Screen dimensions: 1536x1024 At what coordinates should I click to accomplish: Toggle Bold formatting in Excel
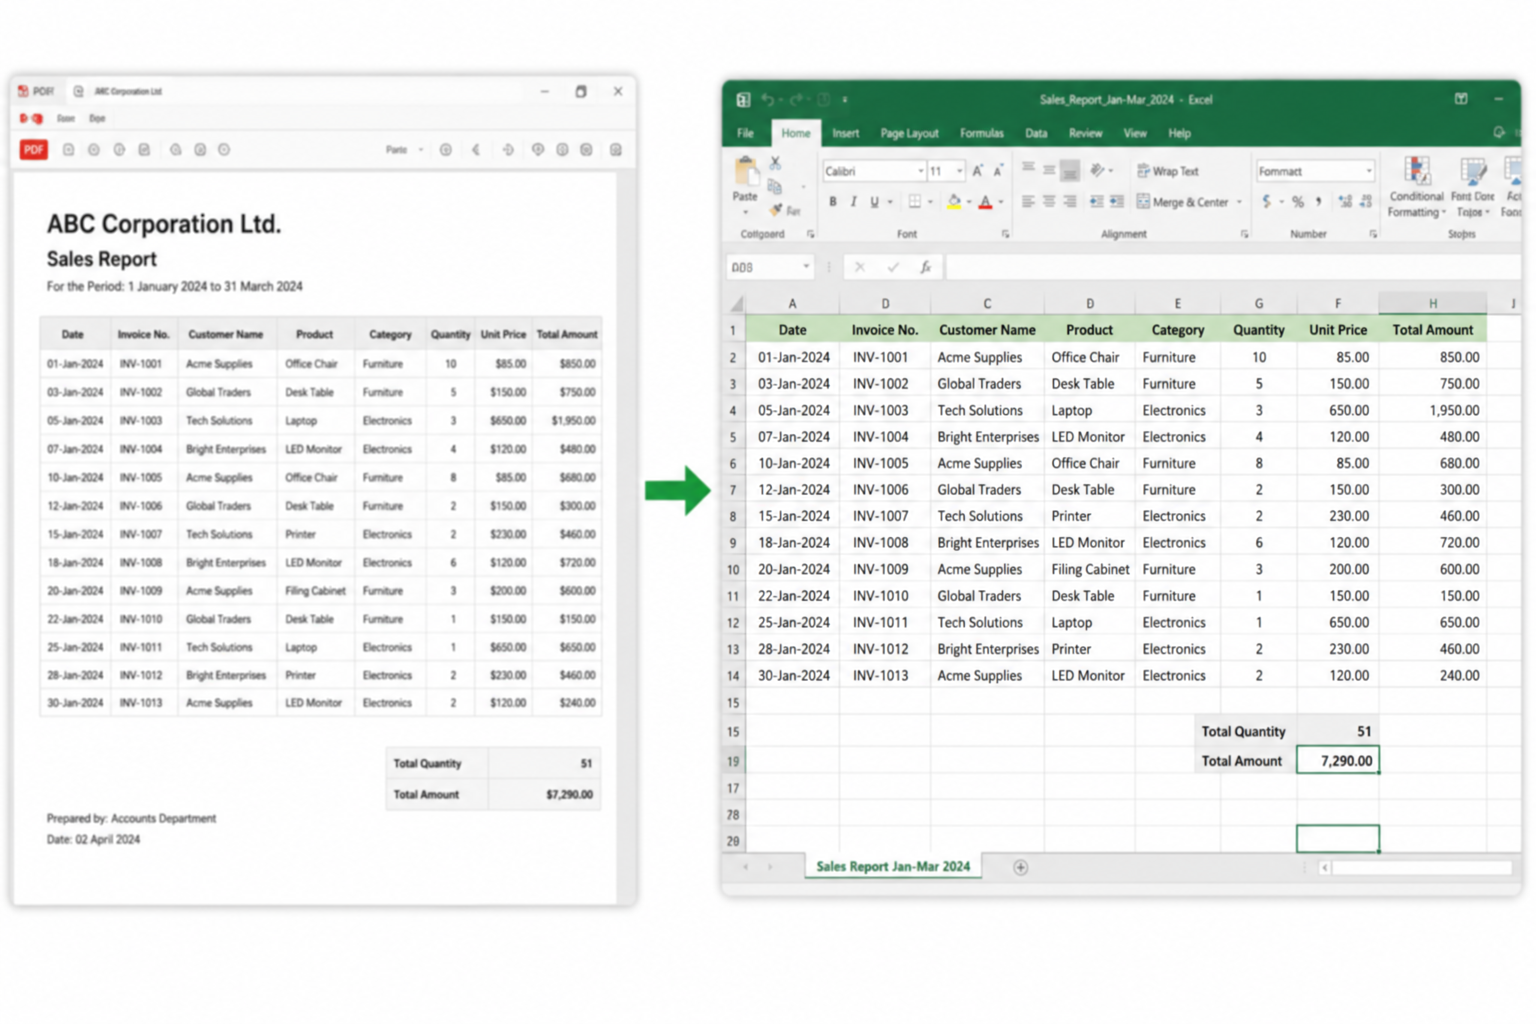[832, 202]
